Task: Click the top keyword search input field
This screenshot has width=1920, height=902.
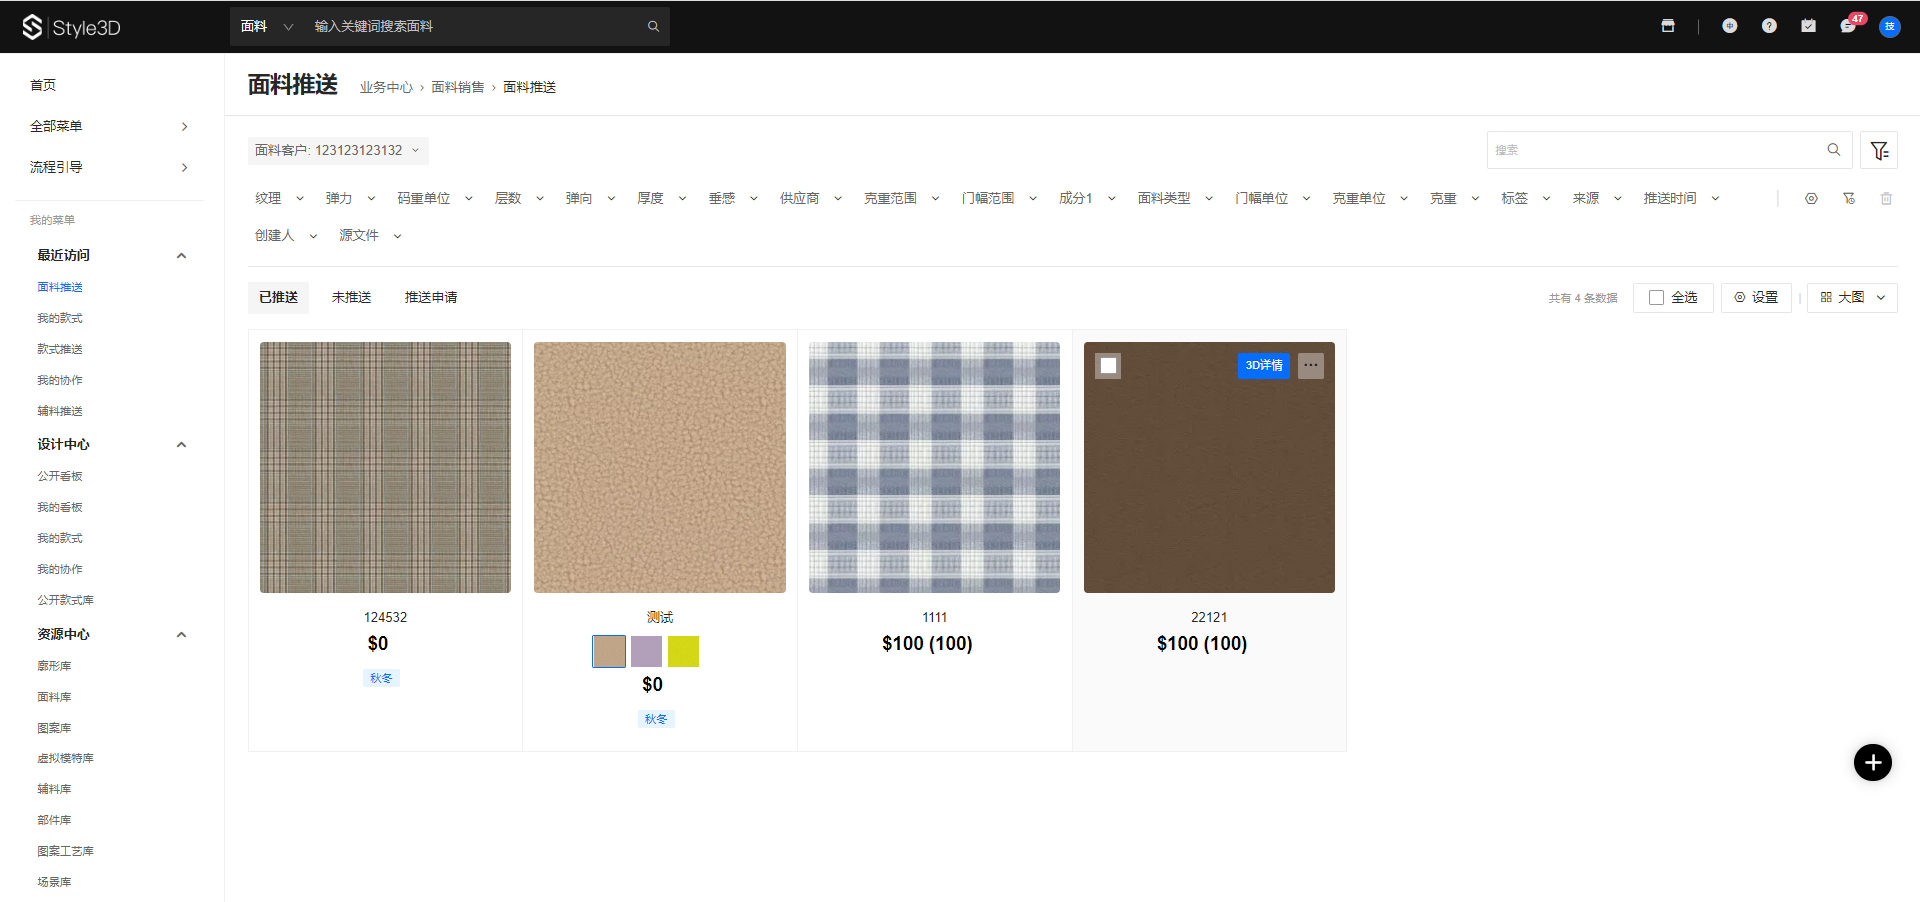Action: (475, 27)
